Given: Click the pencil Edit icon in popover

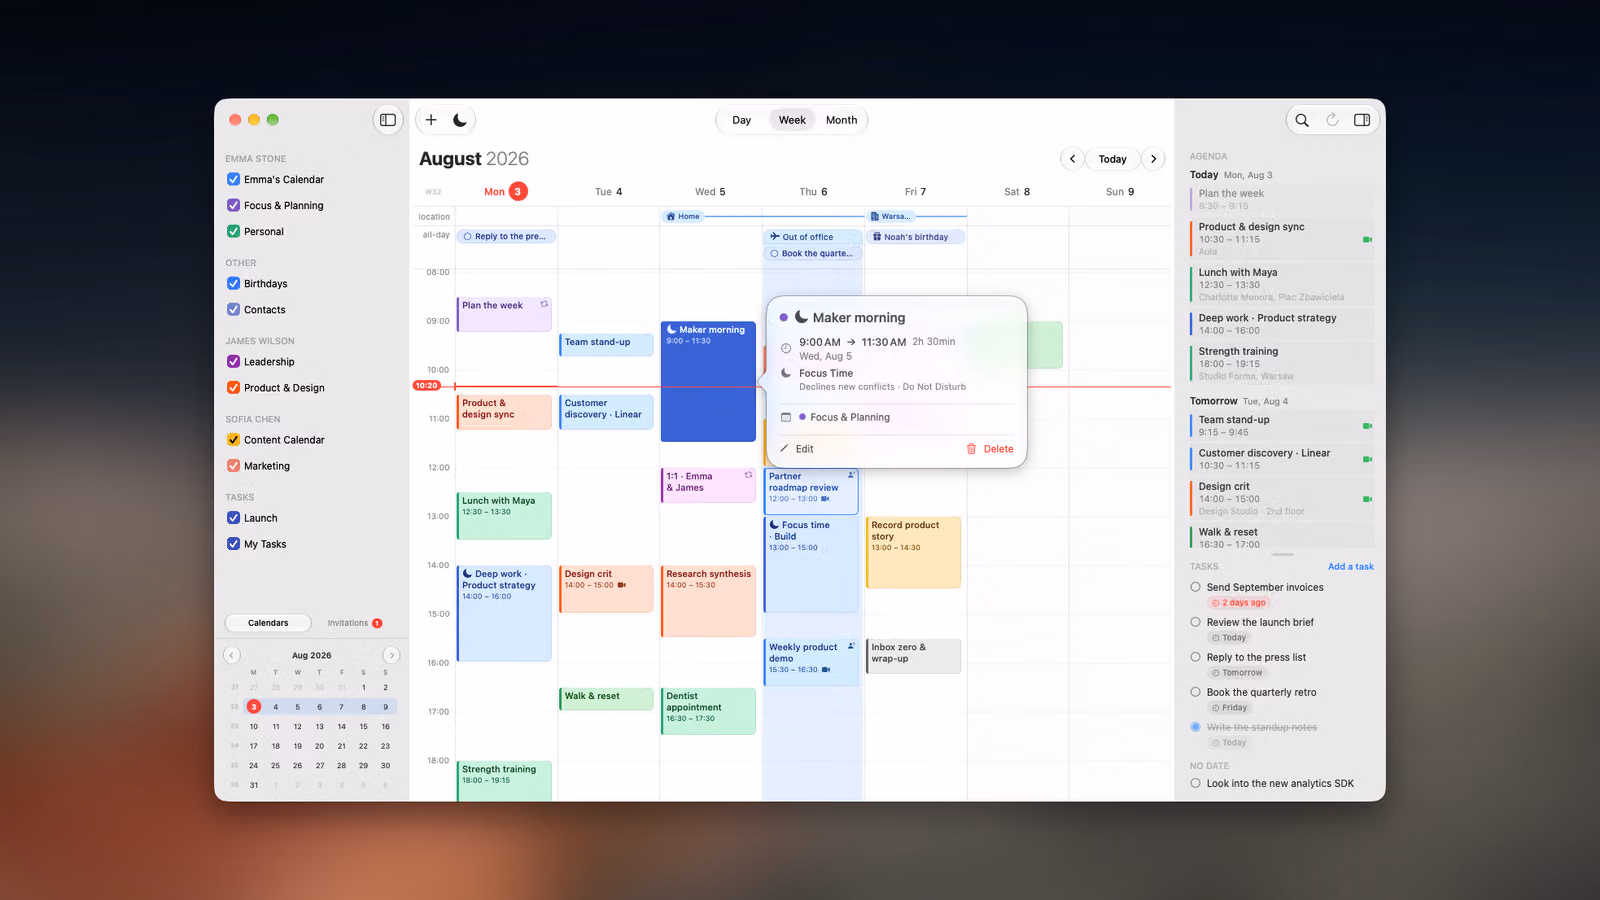Looking at the screenshot, I should coord(785,449).
